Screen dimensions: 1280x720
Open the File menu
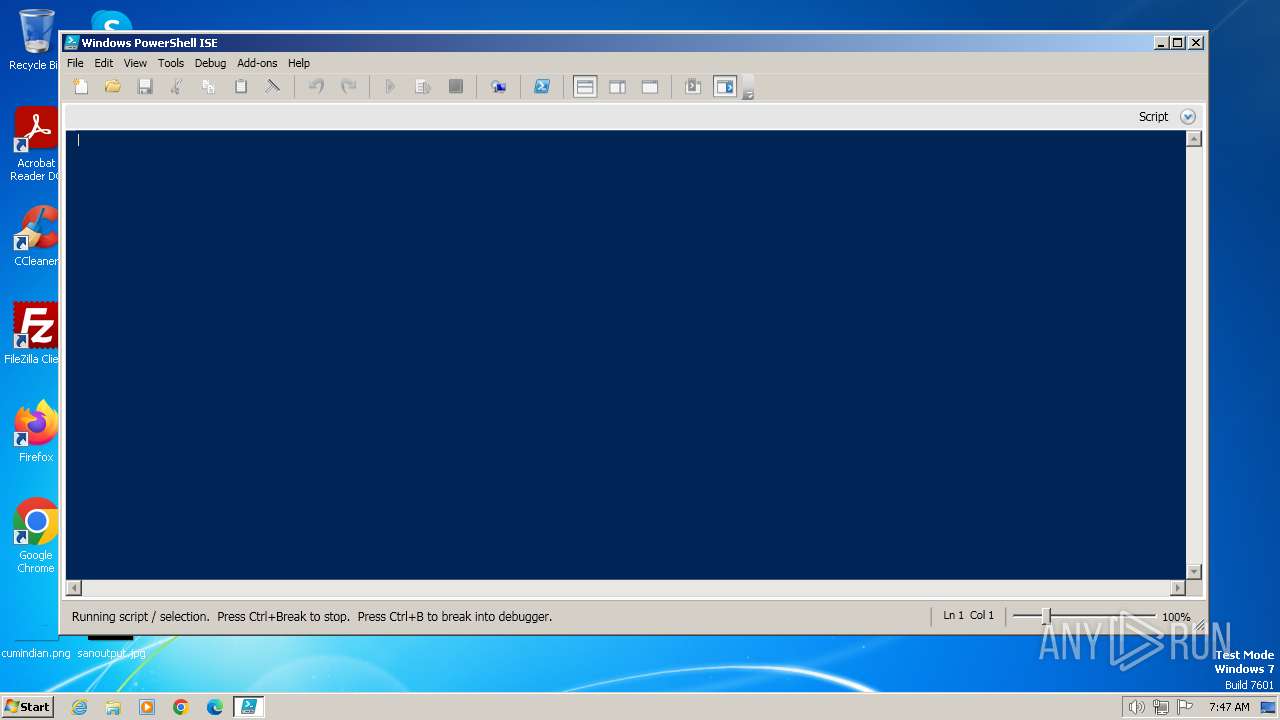click(75, 63)
